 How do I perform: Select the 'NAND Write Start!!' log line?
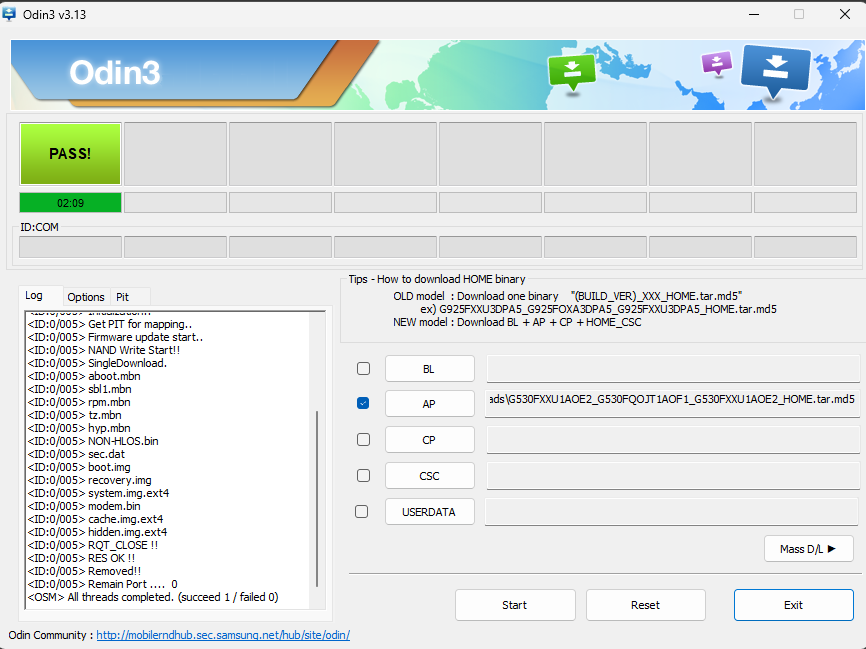click(x=104, y=350)
